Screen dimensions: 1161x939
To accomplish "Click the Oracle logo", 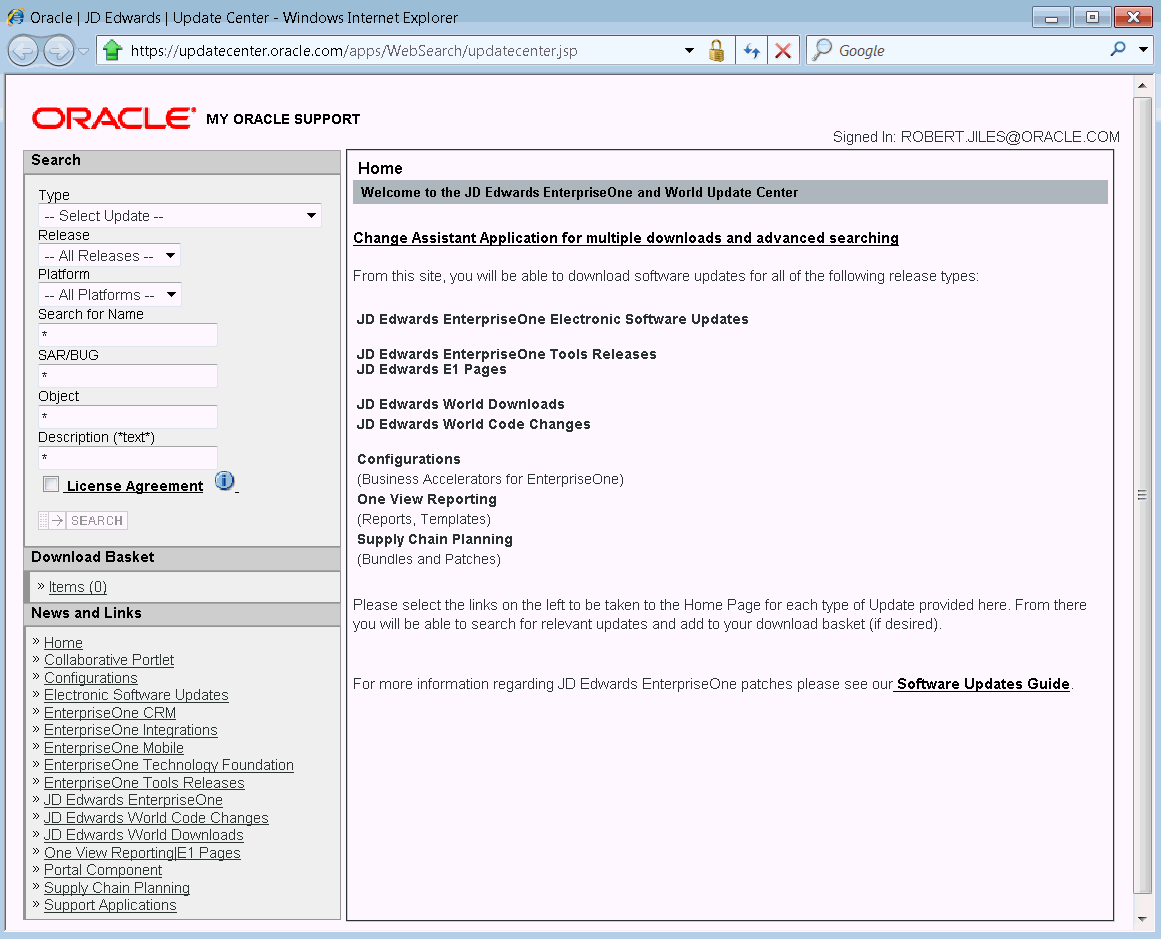I will point(114,118).
